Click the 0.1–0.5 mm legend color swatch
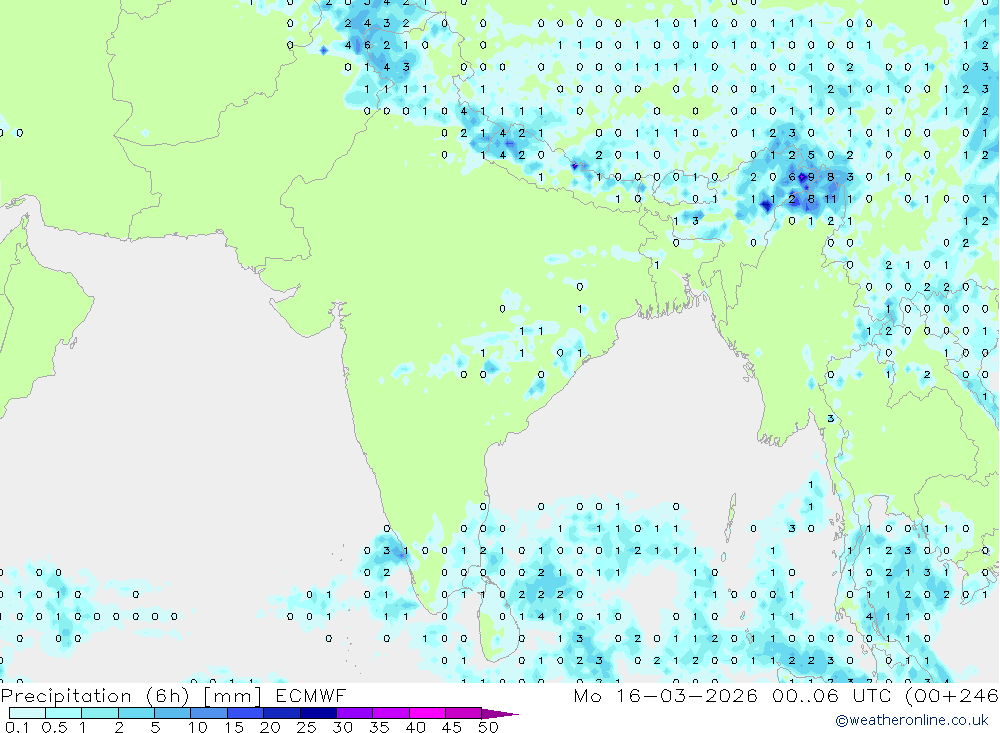1000x733 pixels. pos(27,713)
